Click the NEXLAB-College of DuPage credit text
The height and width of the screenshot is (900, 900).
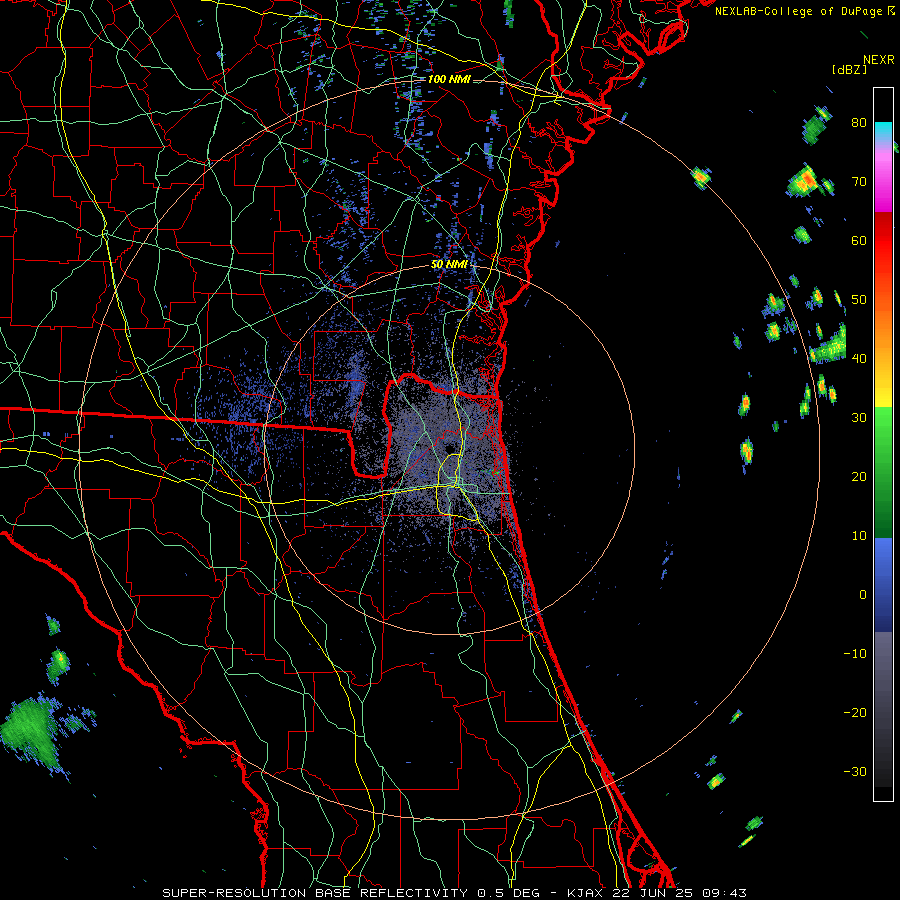click(x=799, y=11)
